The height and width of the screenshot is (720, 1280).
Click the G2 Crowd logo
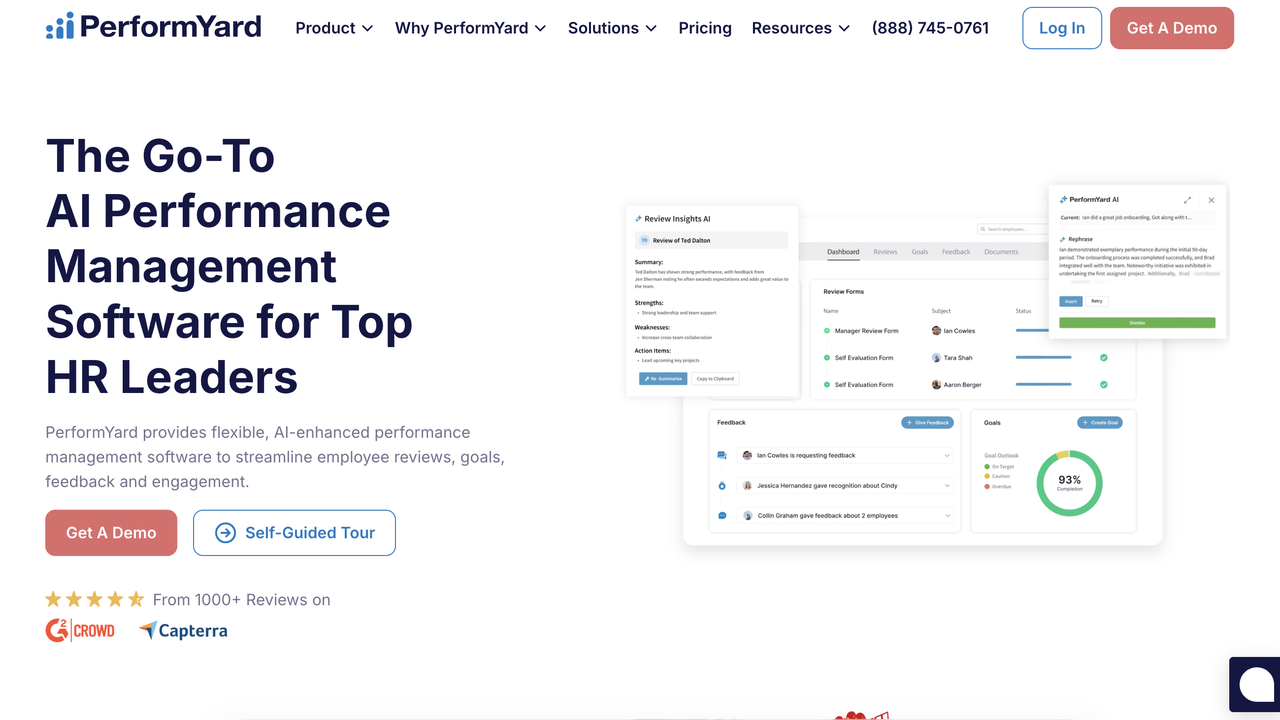pos(80,630)
